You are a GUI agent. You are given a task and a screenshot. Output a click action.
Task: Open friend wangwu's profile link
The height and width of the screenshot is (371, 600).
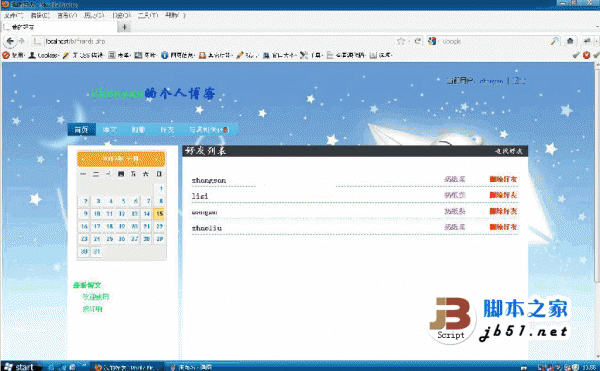pyautogui.click(x=205, y=212)
